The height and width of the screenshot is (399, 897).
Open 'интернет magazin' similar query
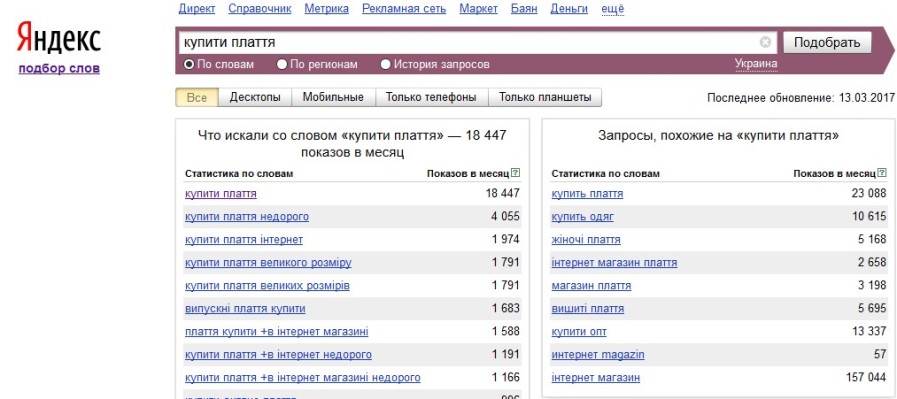[598, 354]
